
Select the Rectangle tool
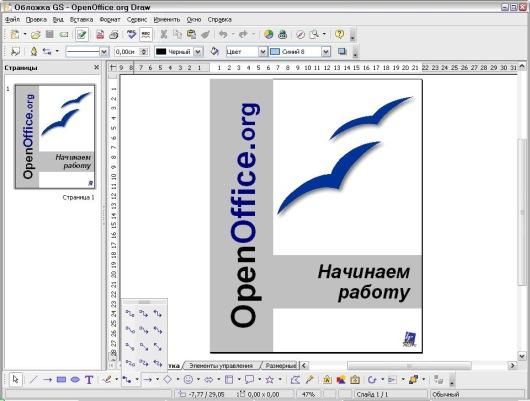click(61, 380)
